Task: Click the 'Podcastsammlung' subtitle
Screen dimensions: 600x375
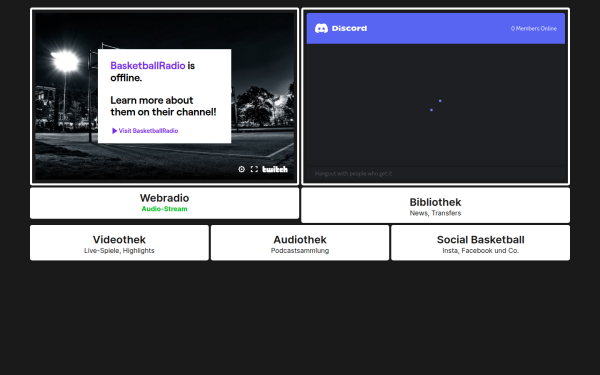Action: click(x=300, y=251)
